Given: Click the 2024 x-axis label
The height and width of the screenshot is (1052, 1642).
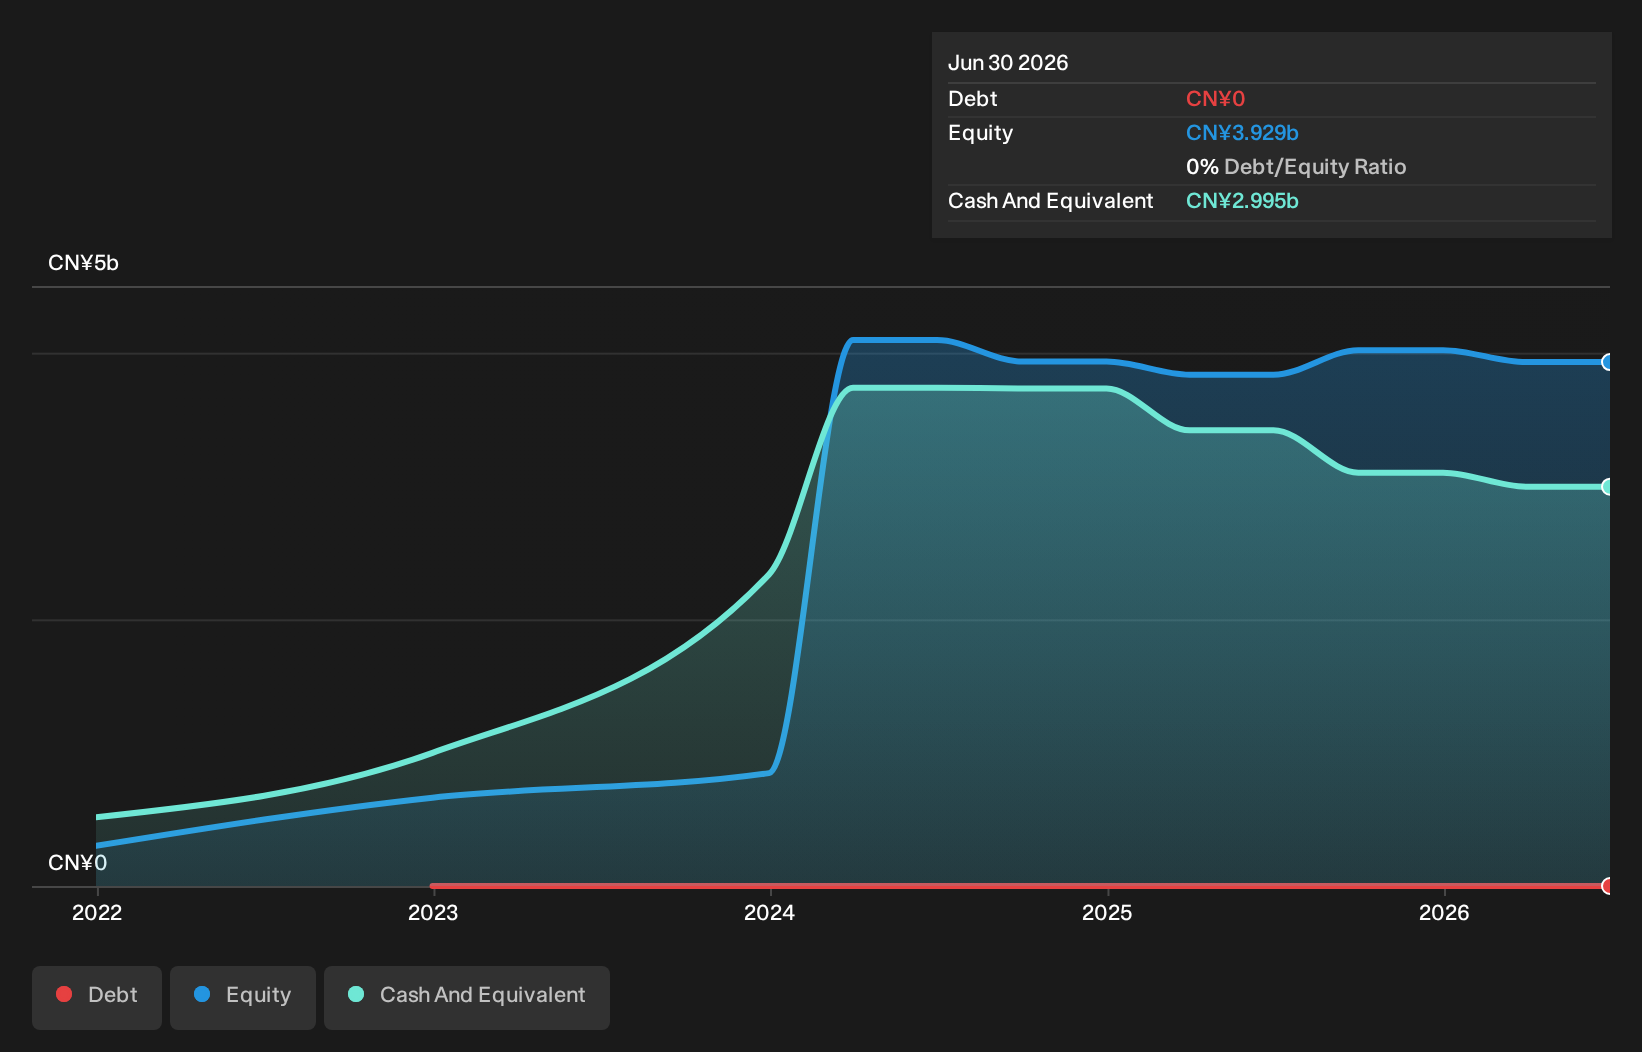Looking at the screenshot, I should [770, 912].
